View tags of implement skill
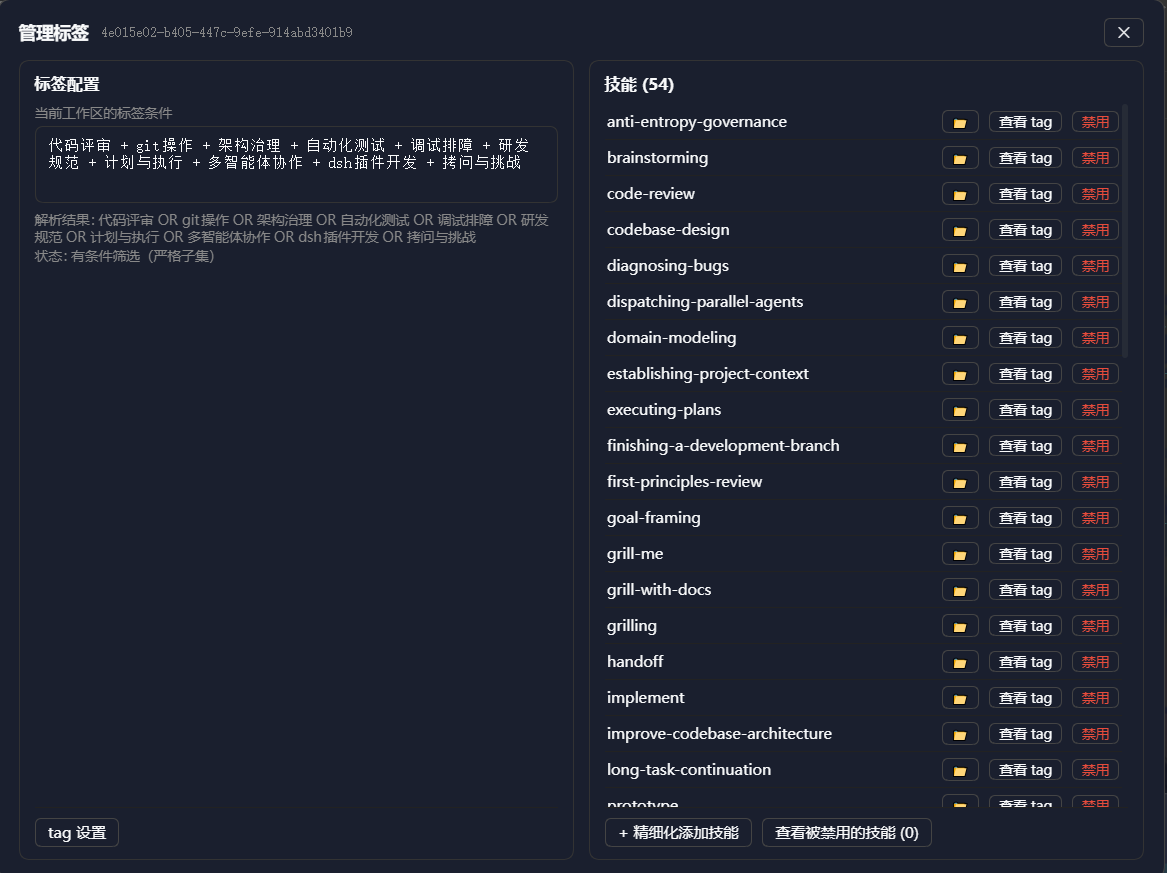1167x873 pixels. coord(1025,697)
